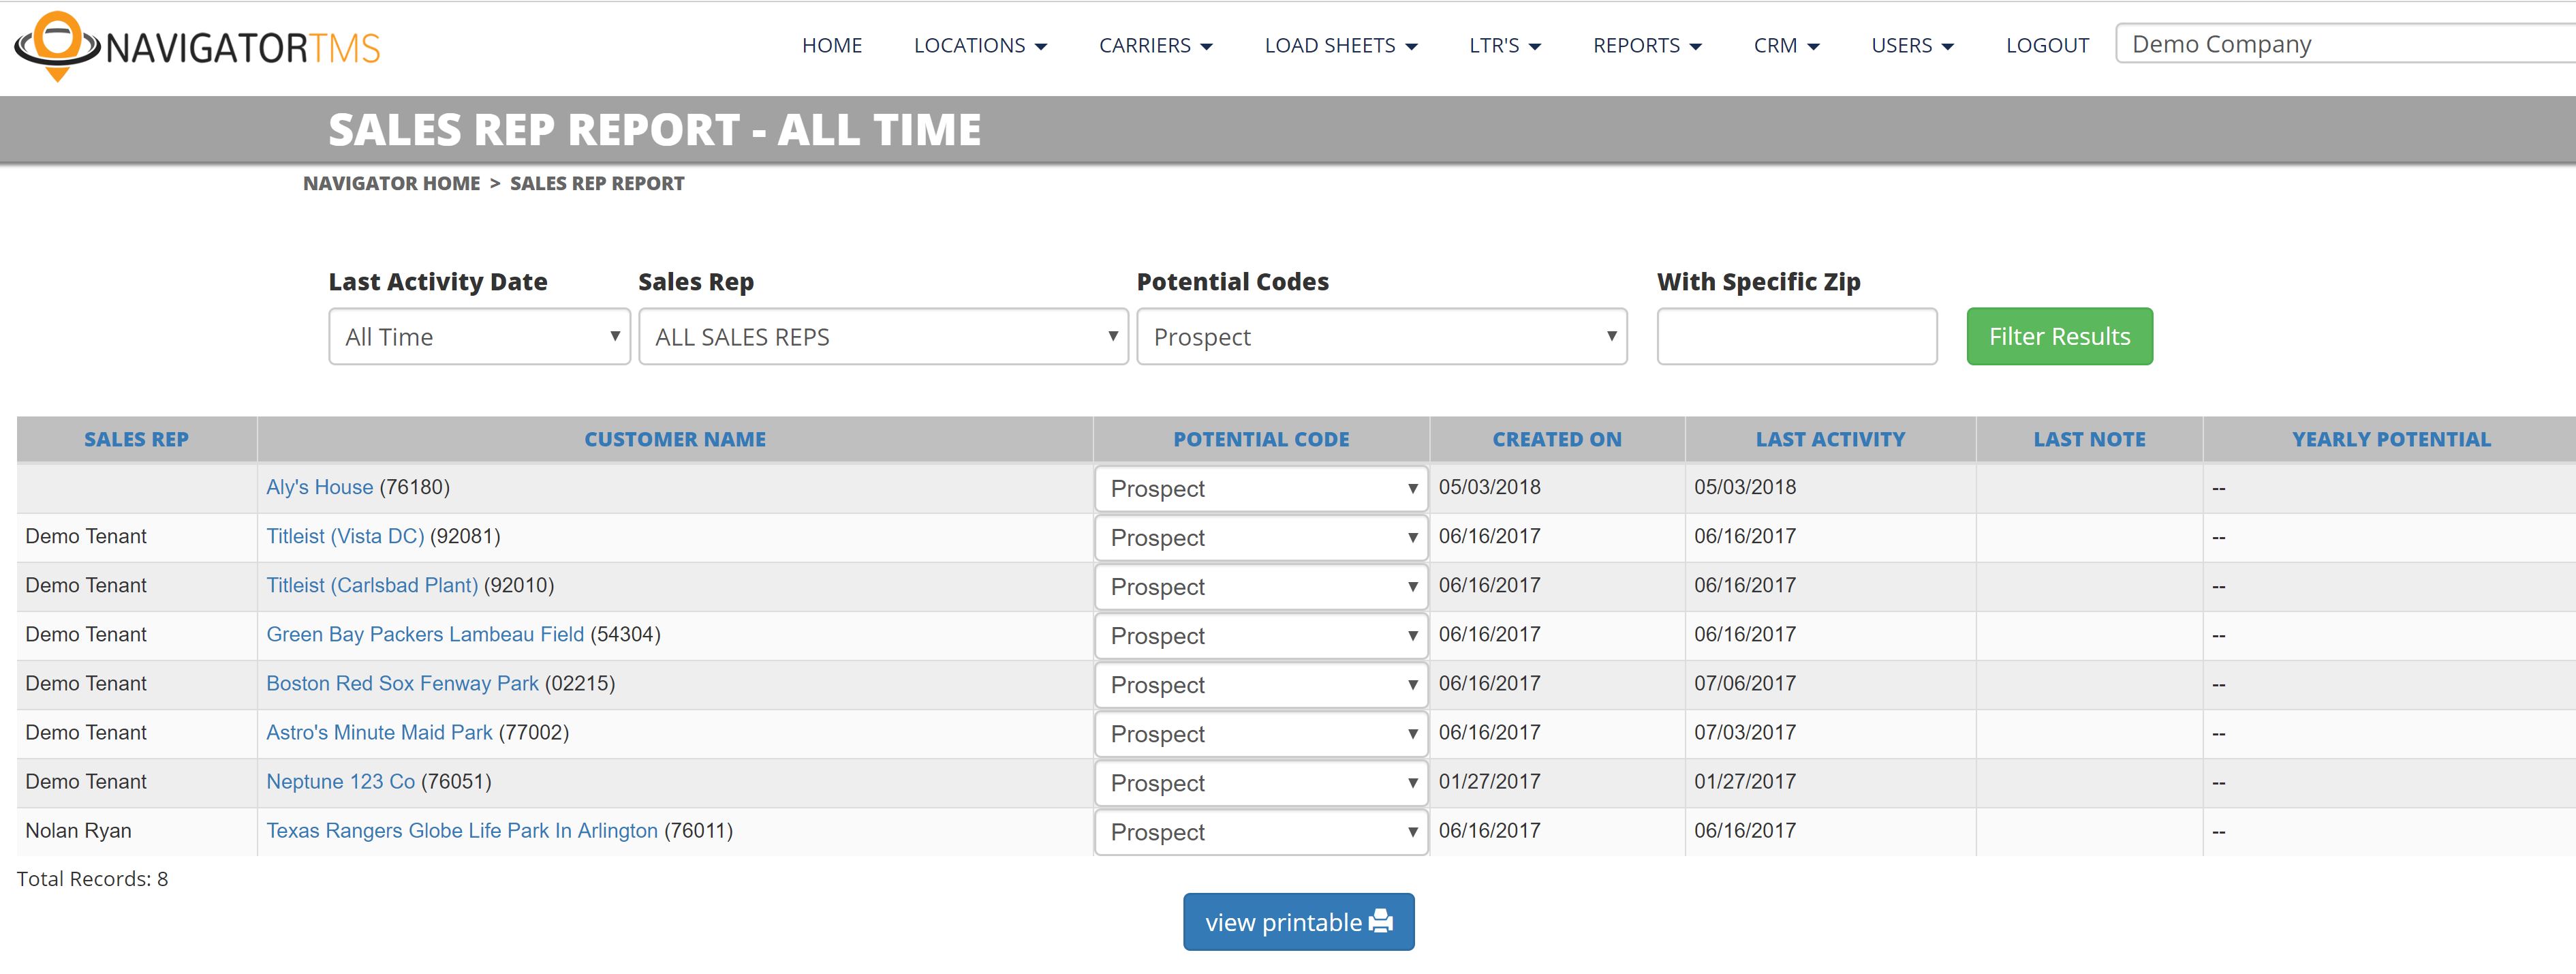The height and width of the screenshot is (974, 2576).
Task: Expand the Potential Codes filter dropdown
Action: click(x=1381, y=337)
